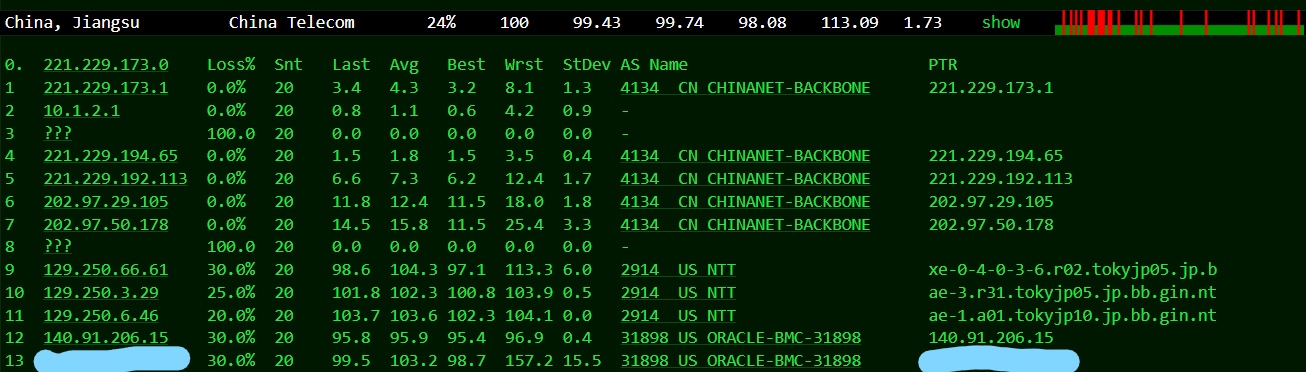
Task: Open AS 31898 ORACLE-BMC link at hop 12
Action: [740, 338]
